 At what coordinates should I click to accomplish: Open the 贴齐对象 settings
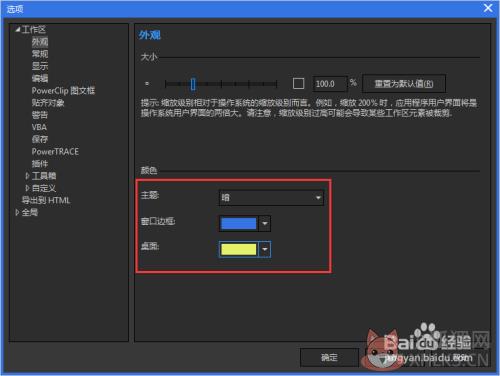click(48, 103)
